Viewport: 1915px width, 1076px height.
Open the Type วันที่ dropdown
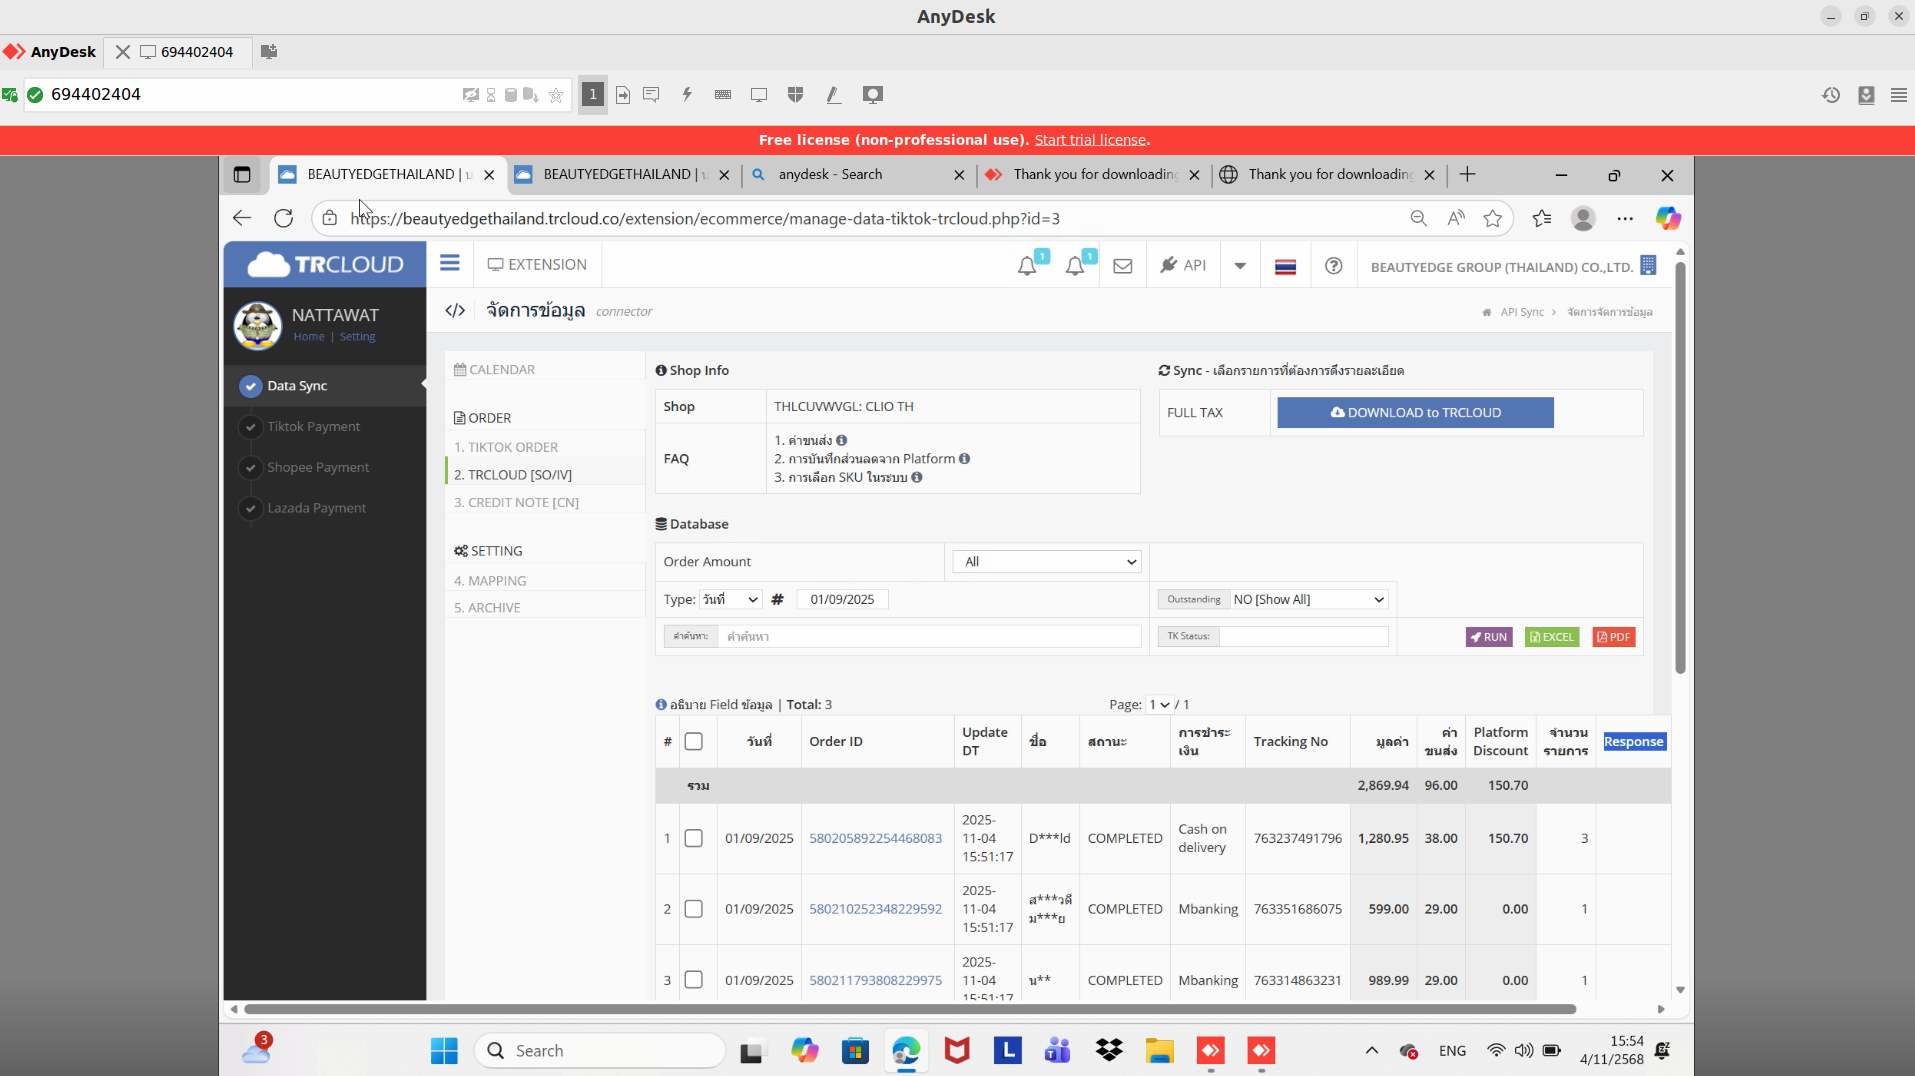tap(730, 599)
